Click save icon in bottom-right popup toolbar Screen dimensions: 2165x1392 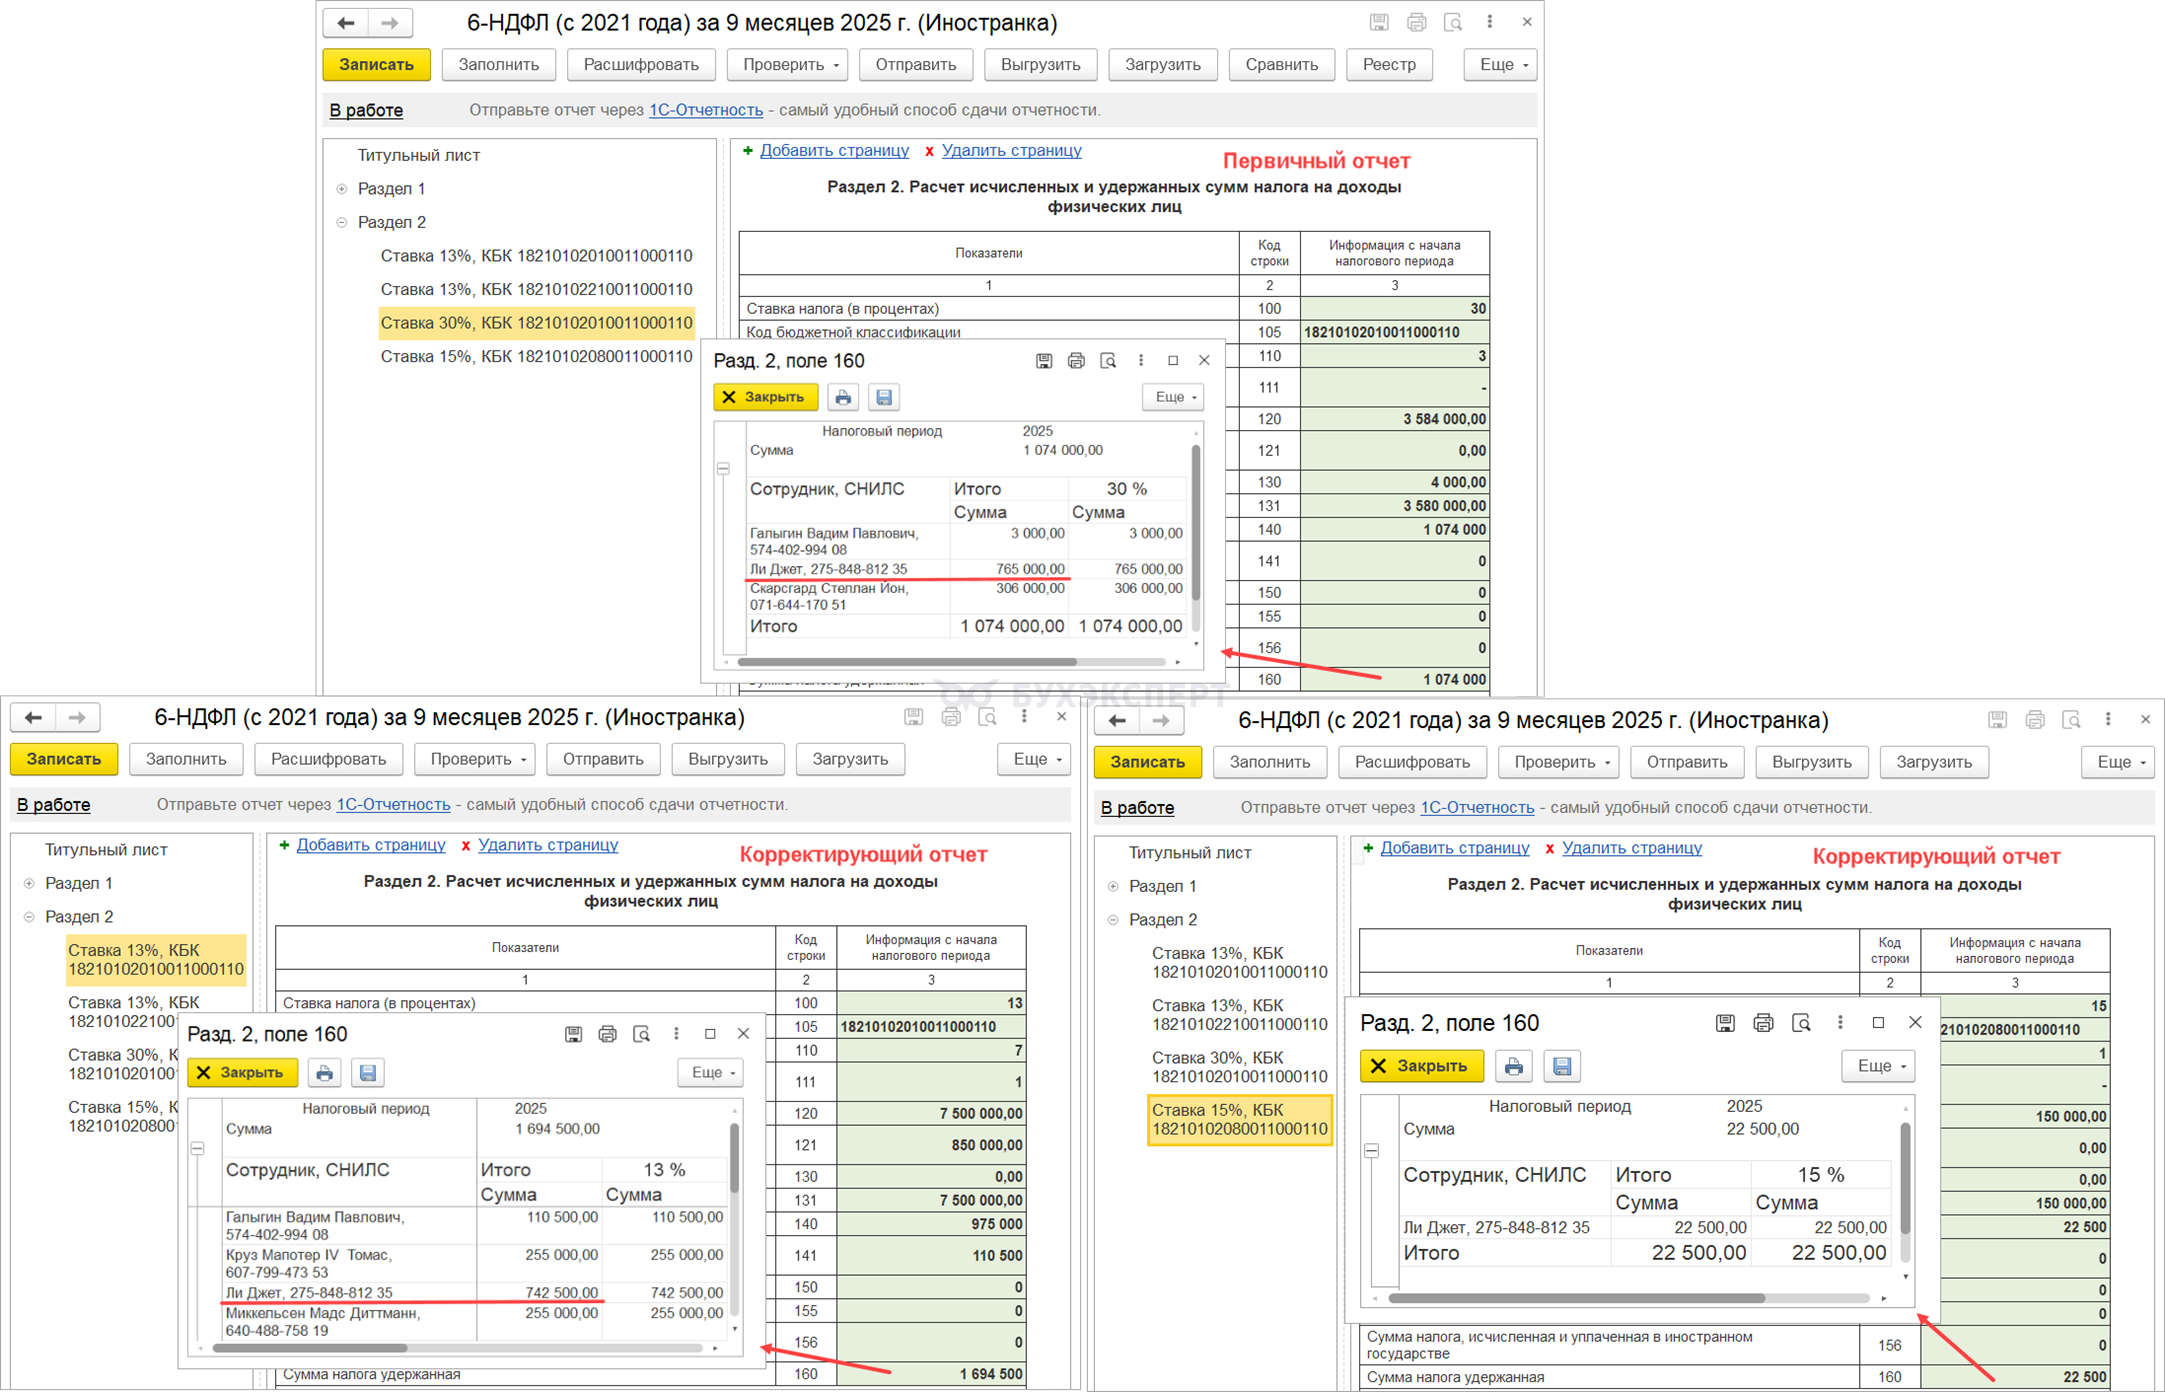coord(1561,1066)
